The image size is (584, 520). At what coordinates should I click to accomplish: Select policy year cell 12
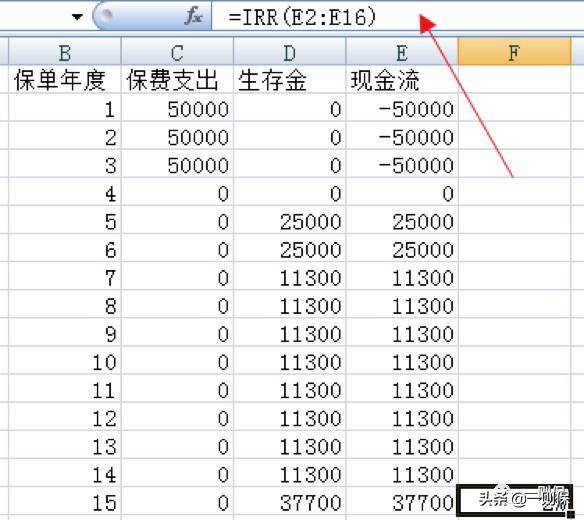(65, 416)
